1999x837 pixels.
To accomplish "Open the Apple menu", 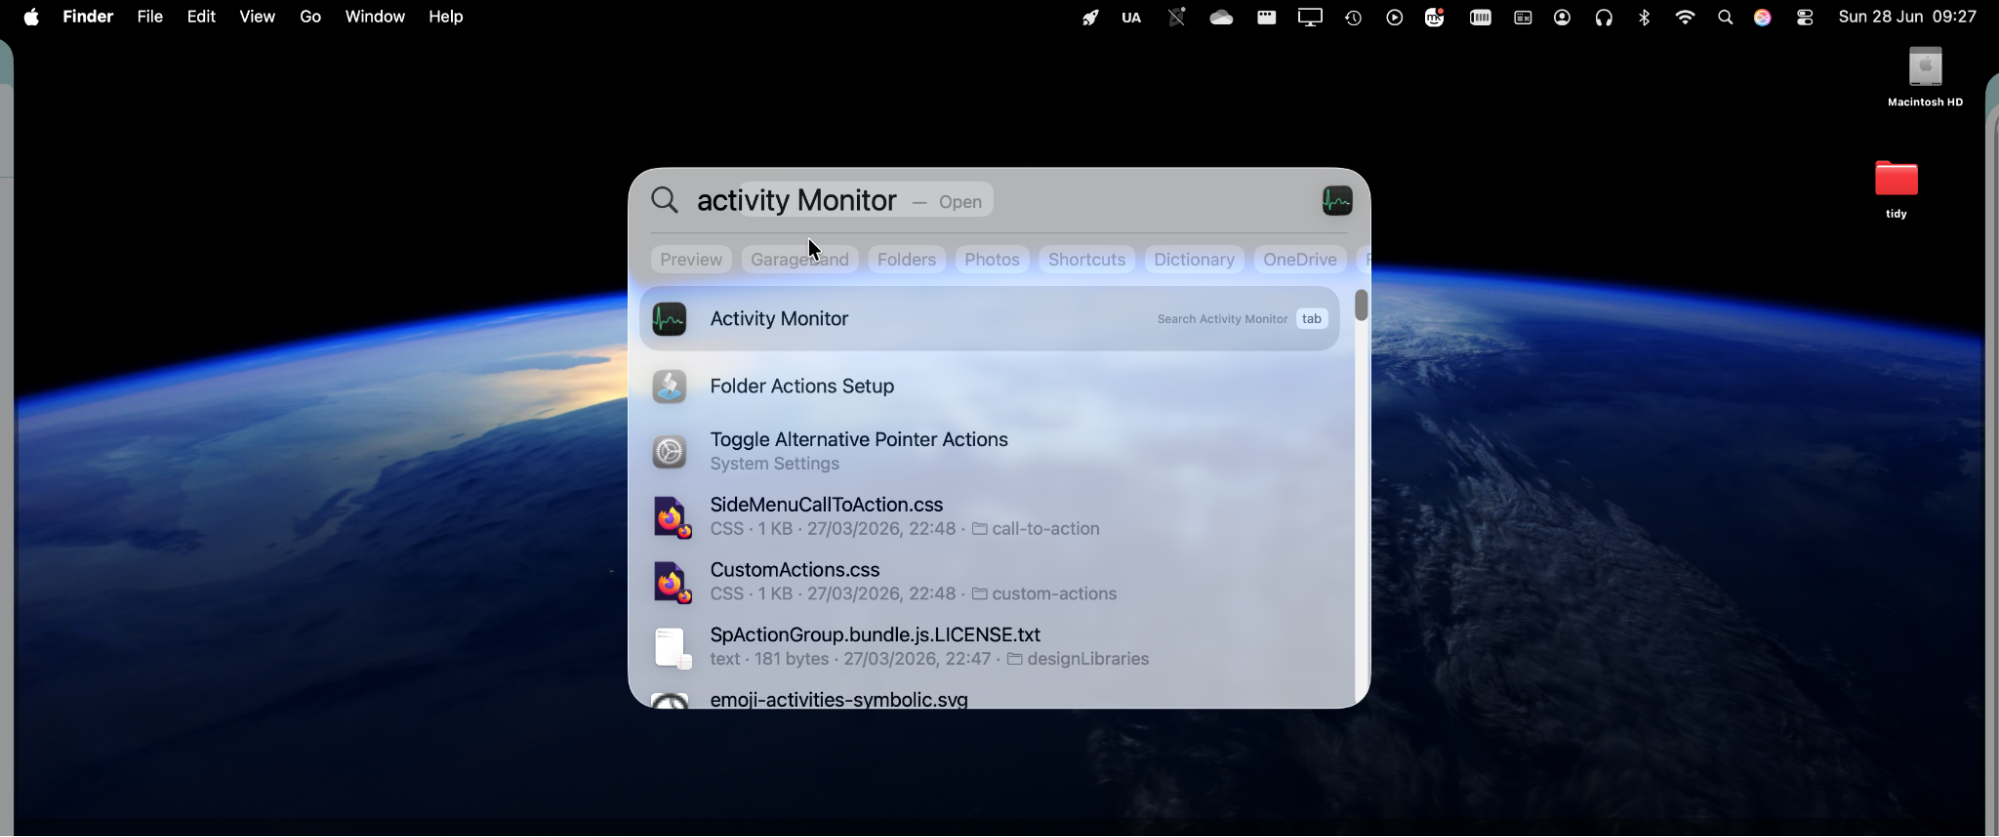I will tap(31, 17).
